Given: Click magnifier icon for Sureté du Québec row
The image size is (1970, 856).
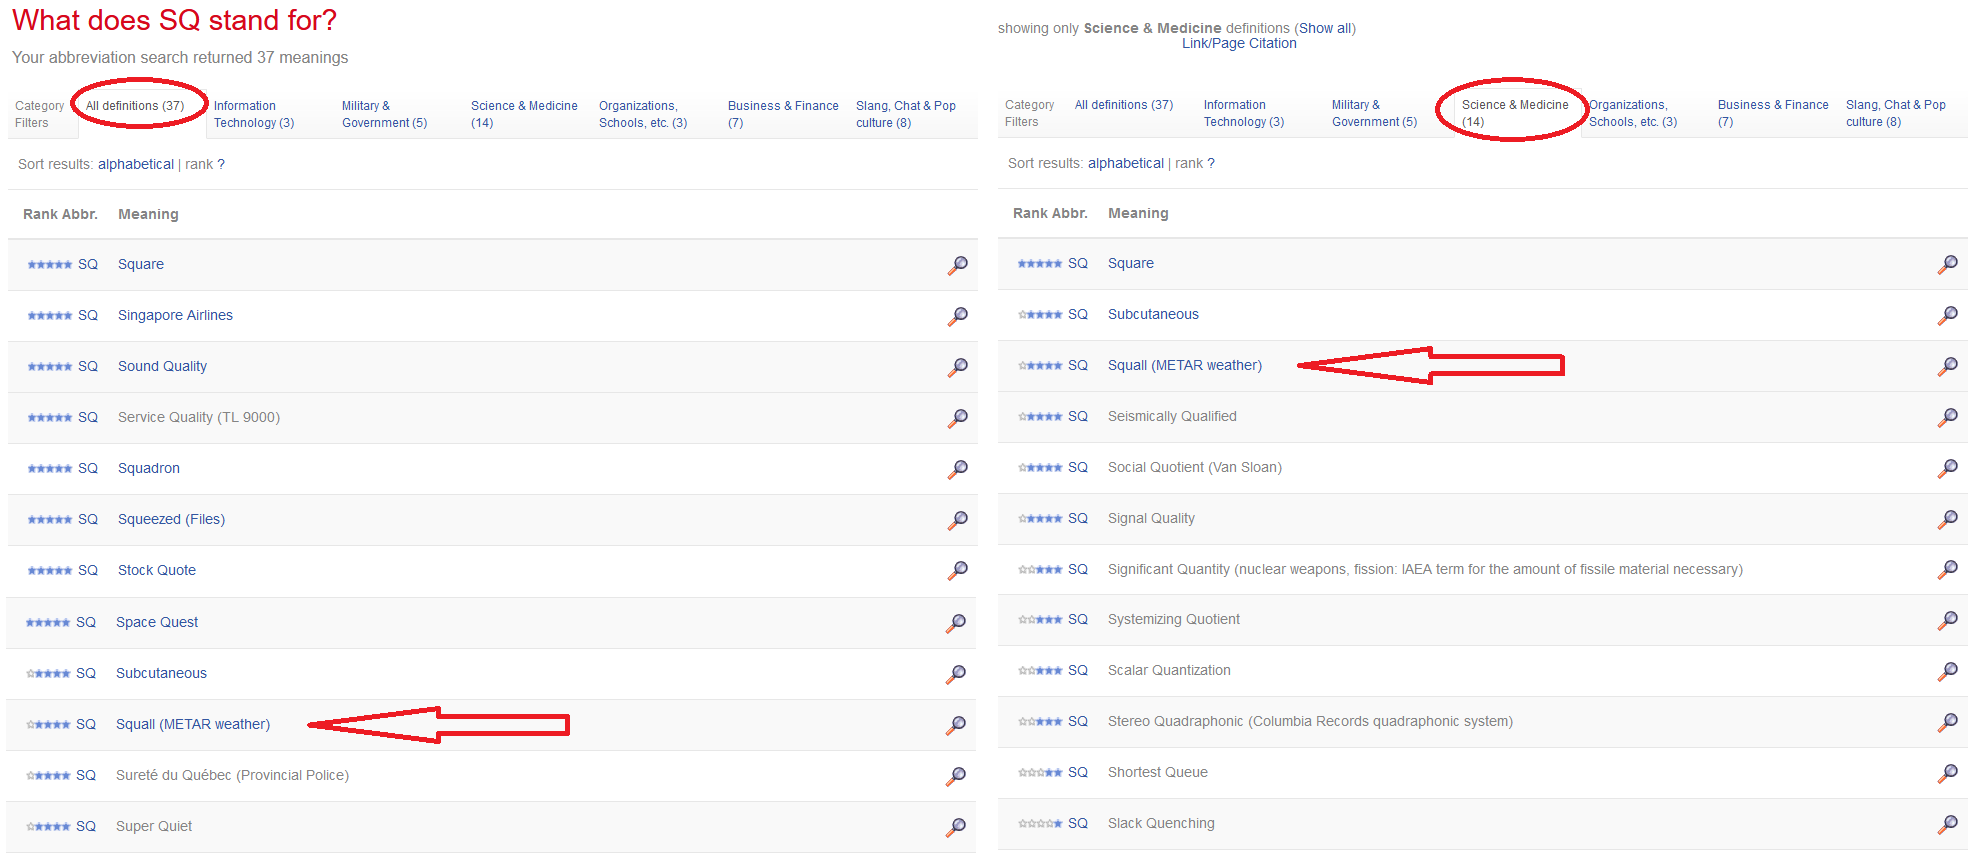Looking at the screenshot, I should pyautogui.click(x=955, y=776).
